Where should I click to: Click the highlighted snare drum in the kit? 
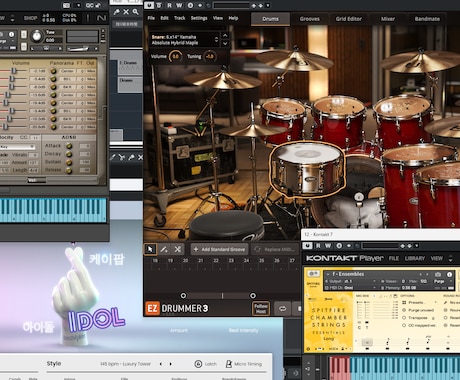pyautogui.click(x=307, y=170)
